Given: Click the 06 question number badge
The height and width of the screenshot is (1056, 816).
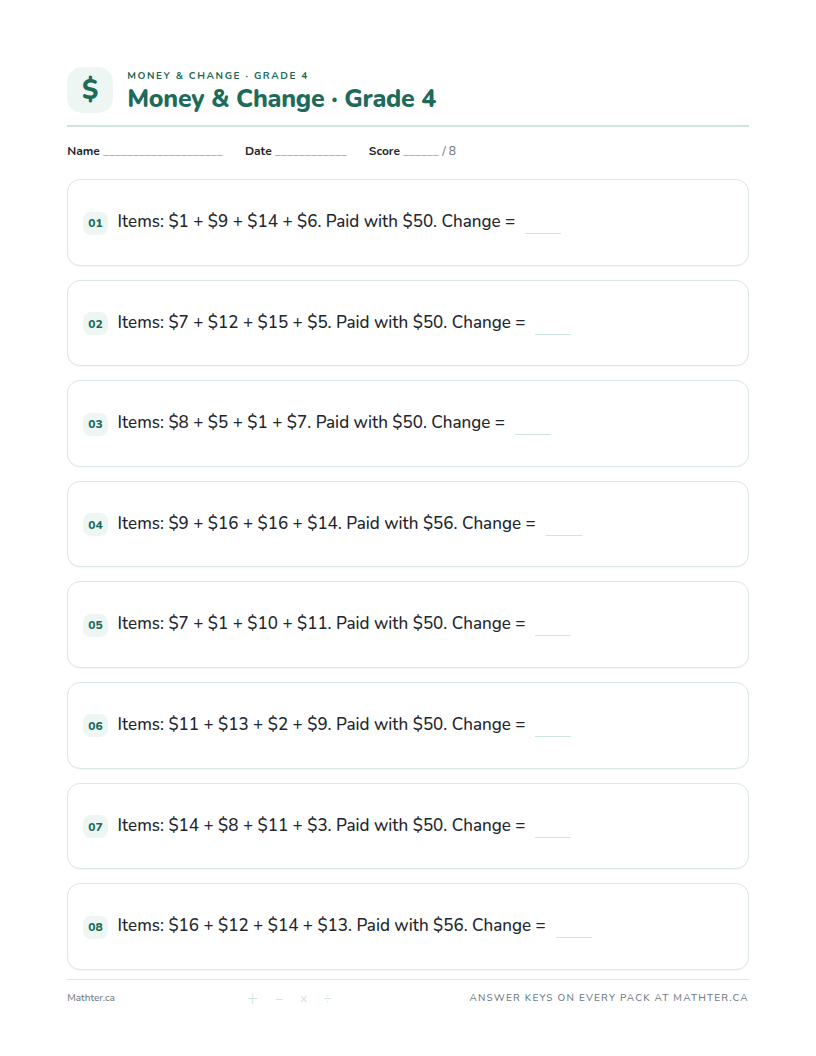Looking at the screenshot, I should 96,726.
